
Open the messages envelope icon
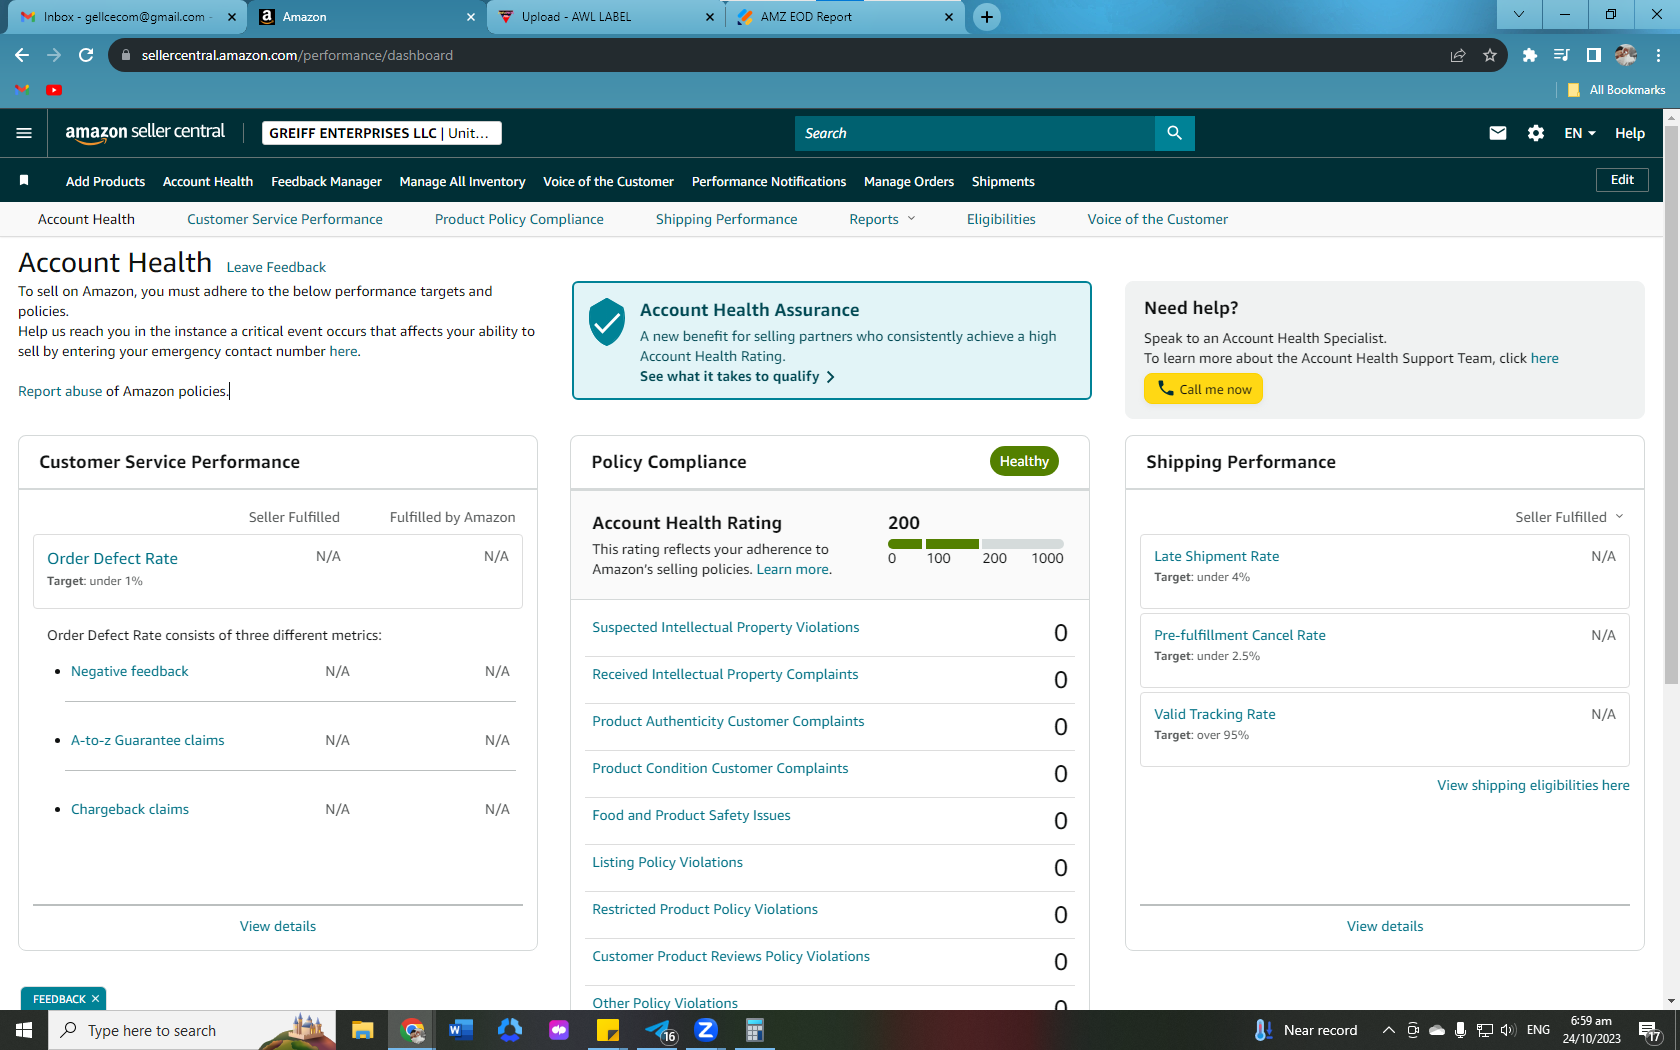tap(1497, 133)
